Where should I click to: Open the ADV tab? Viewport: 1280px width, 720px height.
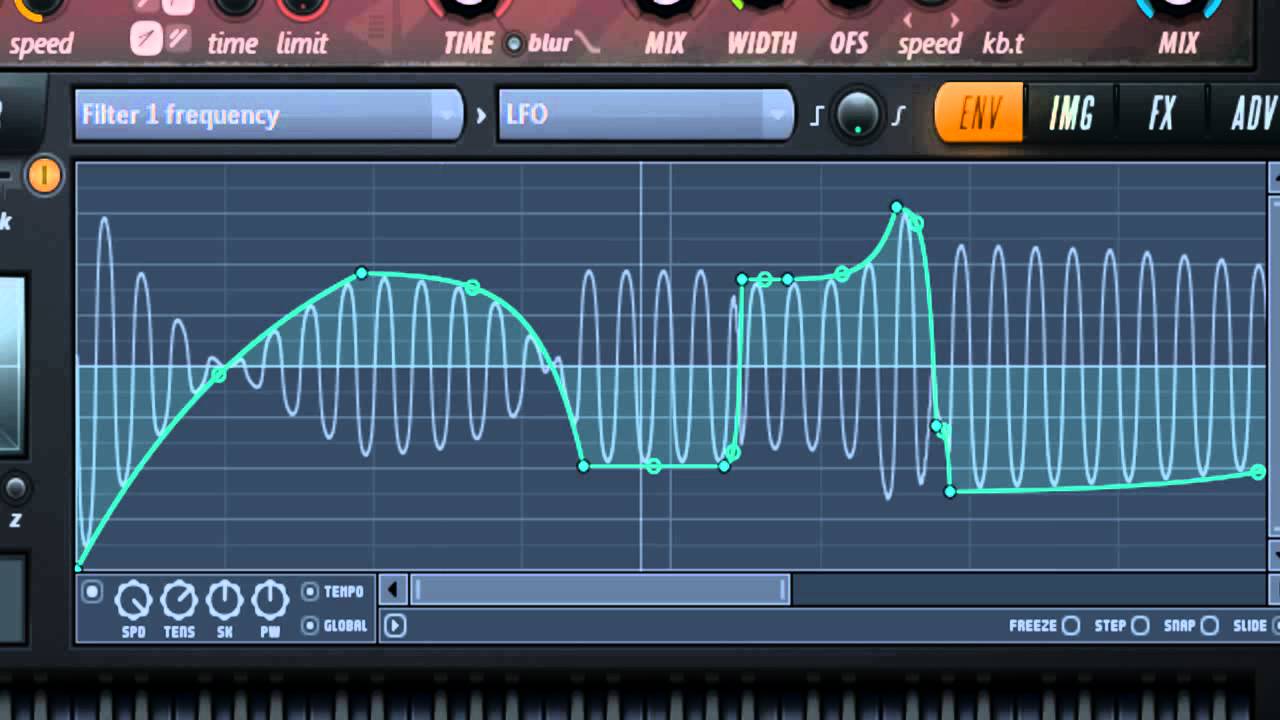[1247, 113]
